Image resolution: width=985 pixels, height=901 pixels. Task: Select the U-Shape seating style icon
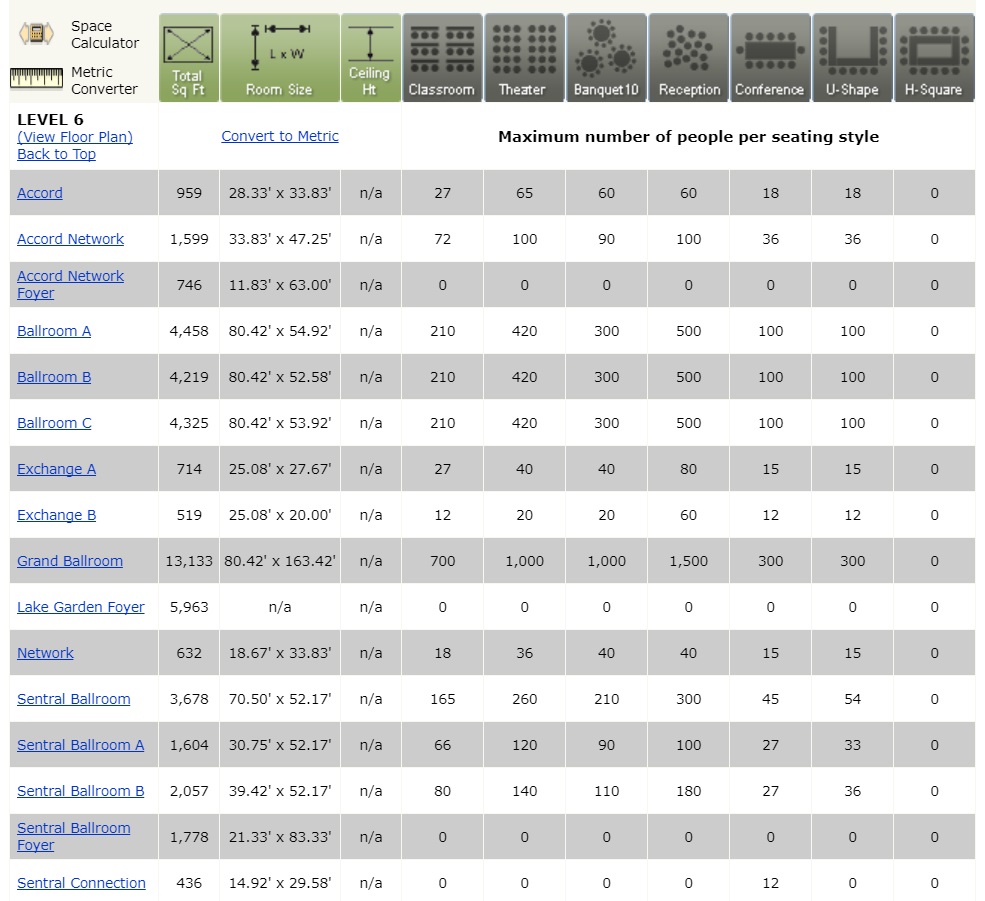click(x=852, y=58)
